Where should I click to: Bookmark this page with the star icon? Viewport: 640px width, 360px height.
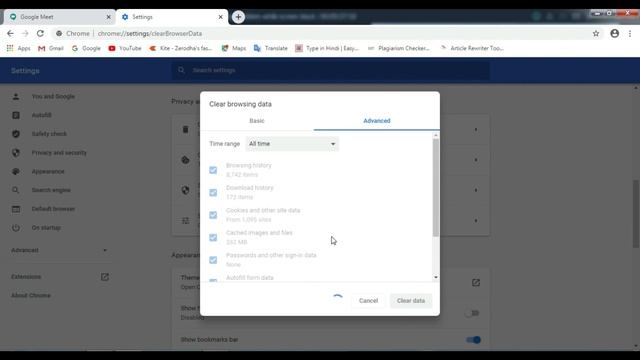tap(596, 33)
